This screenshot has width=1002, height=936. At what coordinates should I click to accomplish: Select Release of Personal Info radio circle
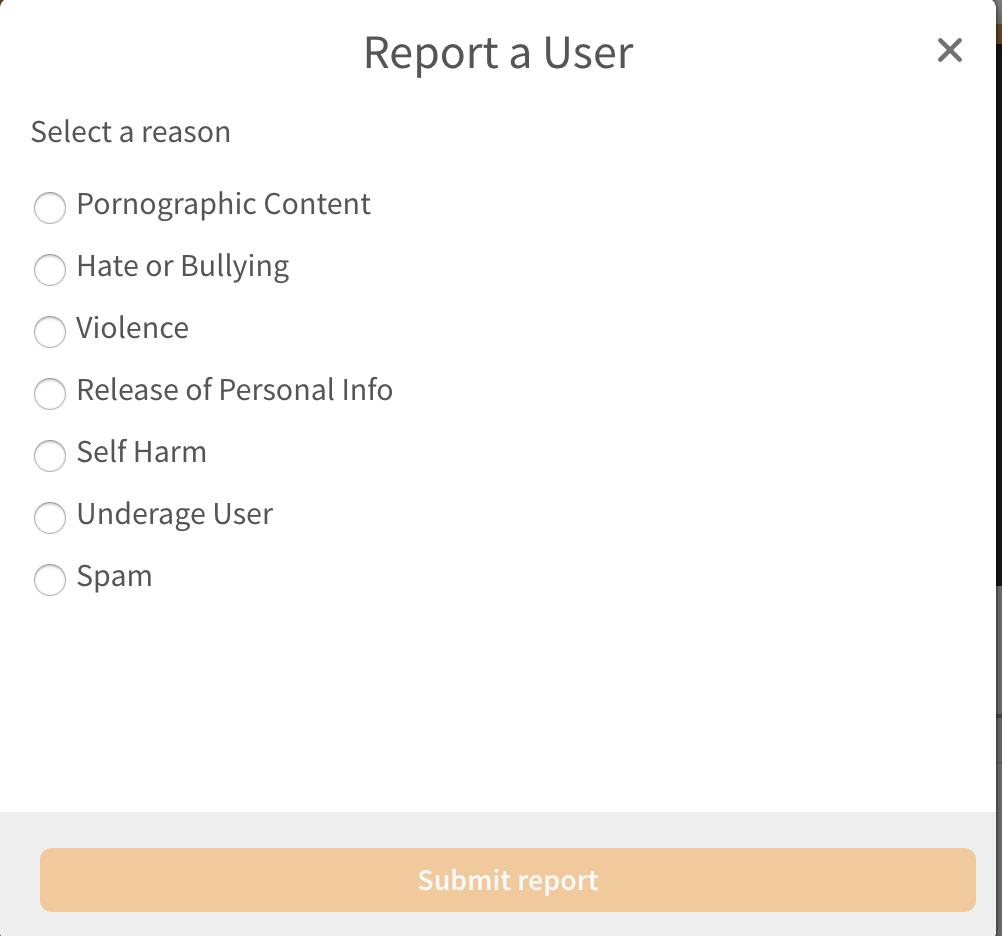pos(50,393)
